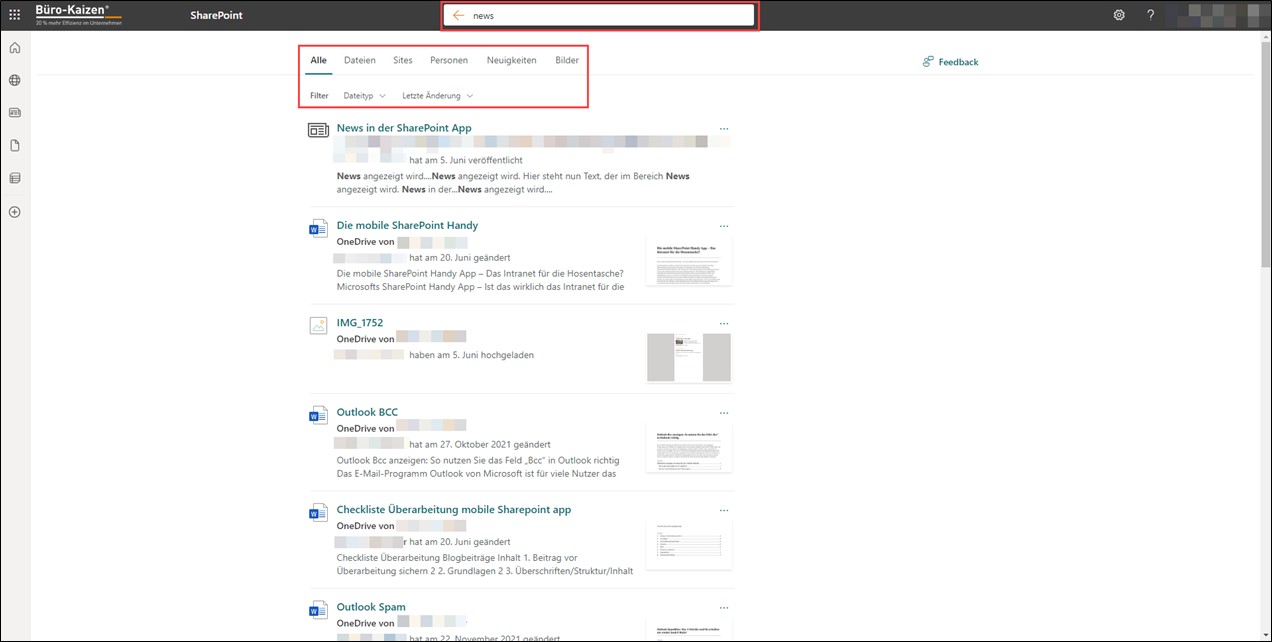Click text 'hat am 5. Juni veröffentlicht'
This screenshot has height=642, width=1272.
tap(466, 160)
